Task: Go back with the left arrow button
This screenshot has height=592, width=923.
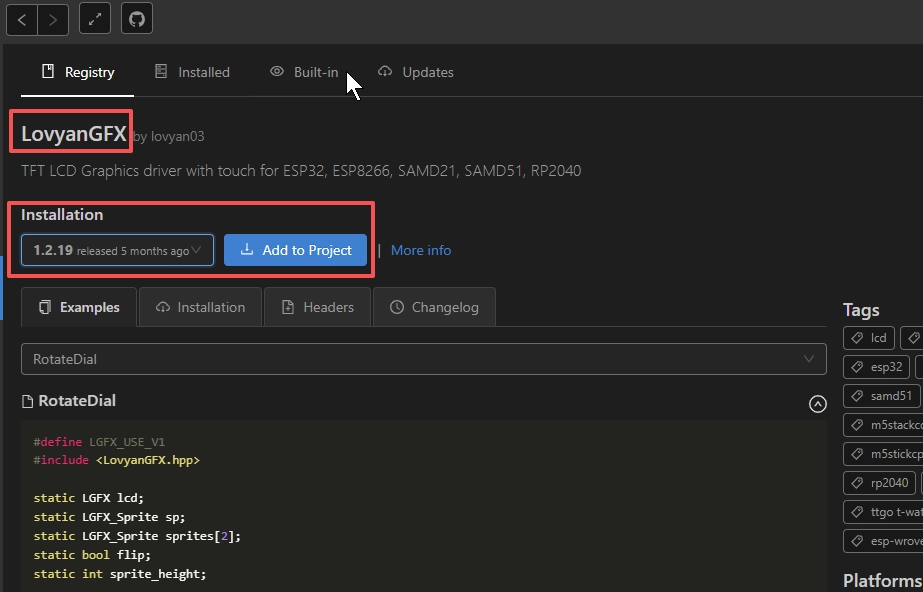Action: [22, 19]
